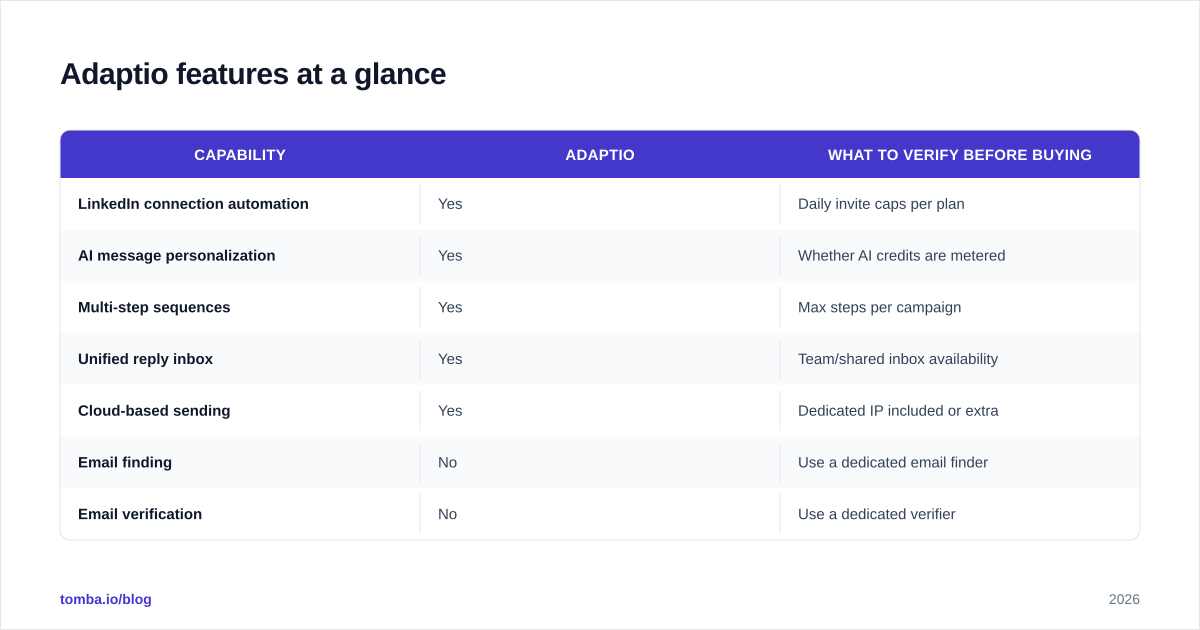
Task: Click 'Use a dedicated email finder'
Action: pyautogui.click(x=893, y=463)
